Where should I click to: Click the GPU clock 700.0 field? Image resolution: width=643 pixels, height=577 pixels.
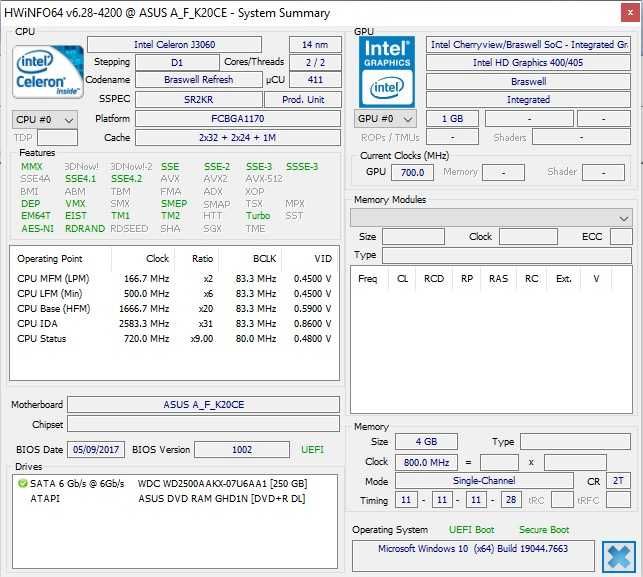click(x=412, y=172)
